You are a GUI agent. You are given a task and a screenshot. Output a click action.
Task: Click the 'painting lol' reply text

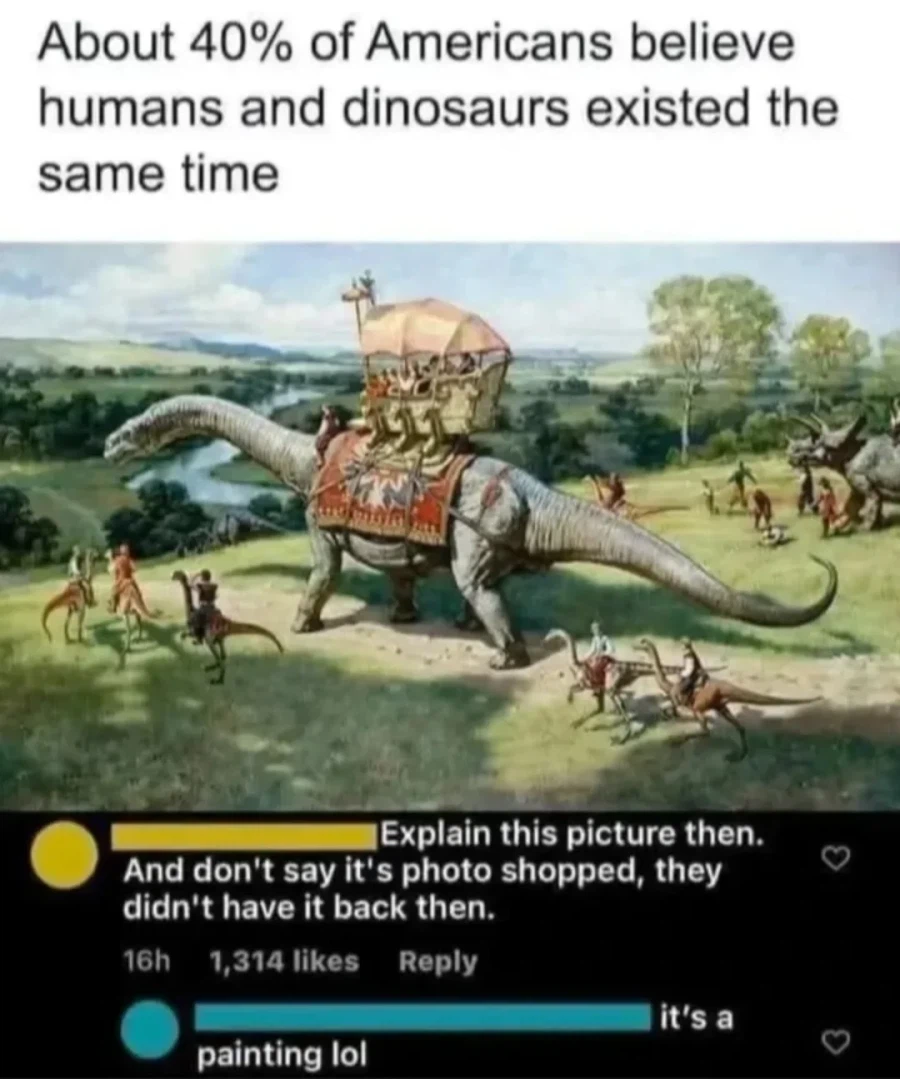click(282, 1054)
